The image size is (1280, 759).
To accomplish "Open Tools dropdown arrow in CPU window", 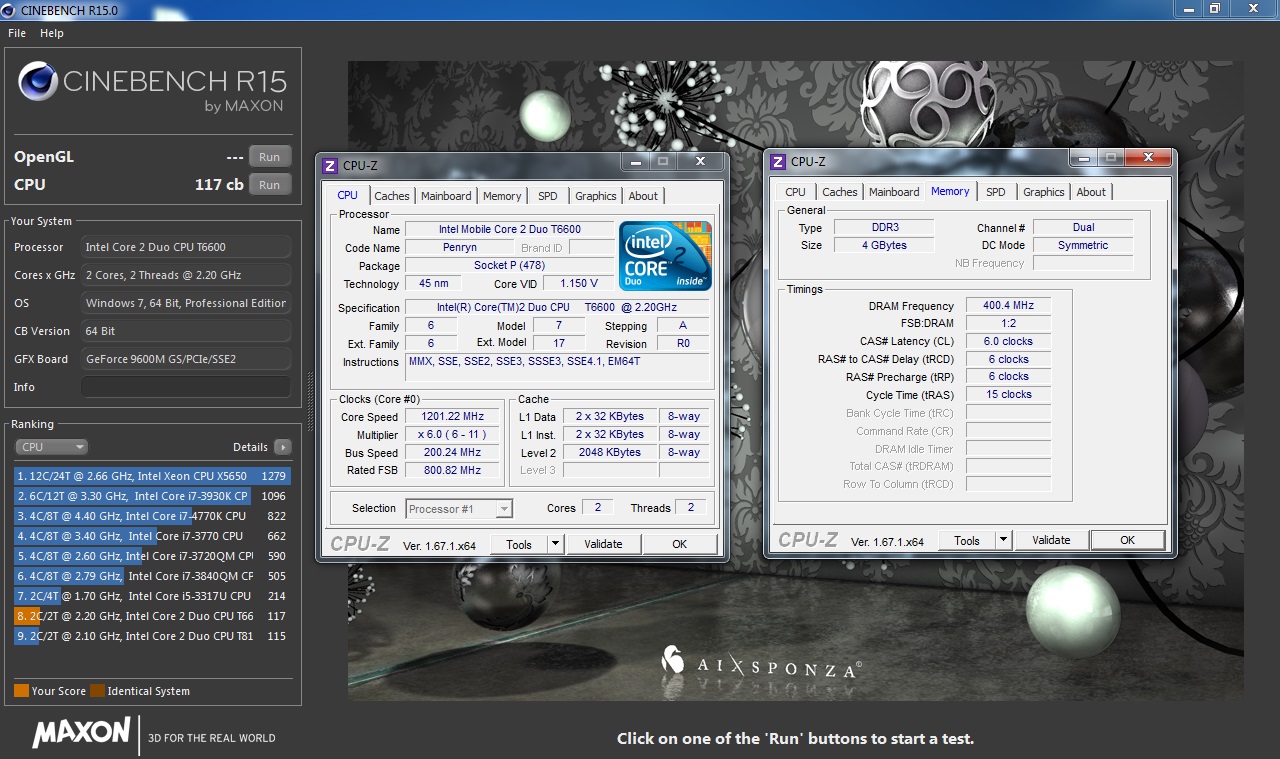I will tap(555, 544).
